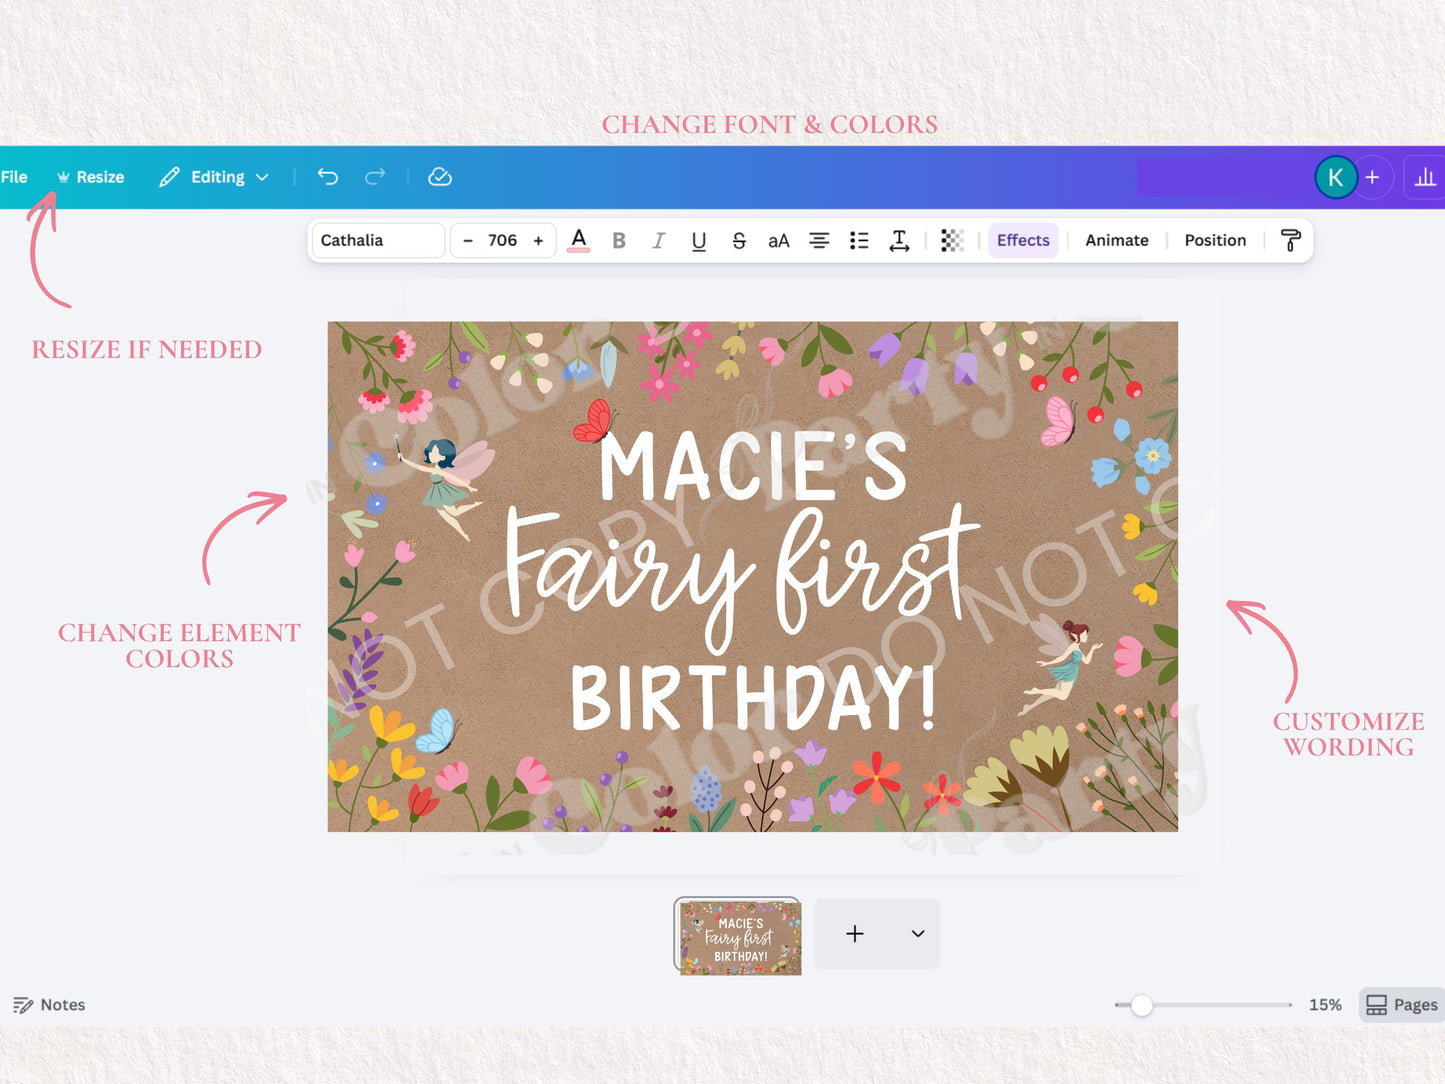Click the copy style paint roller icon
This screenshot has width=1445, height=1084.
1290,240
